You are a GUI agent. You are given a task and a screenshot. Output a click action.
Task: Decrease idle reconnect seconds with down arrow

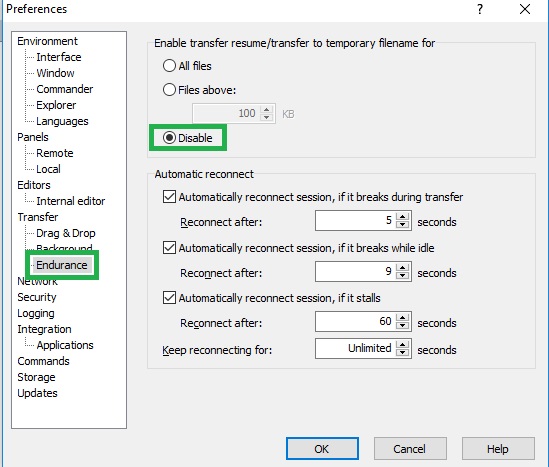coord(403,275)
